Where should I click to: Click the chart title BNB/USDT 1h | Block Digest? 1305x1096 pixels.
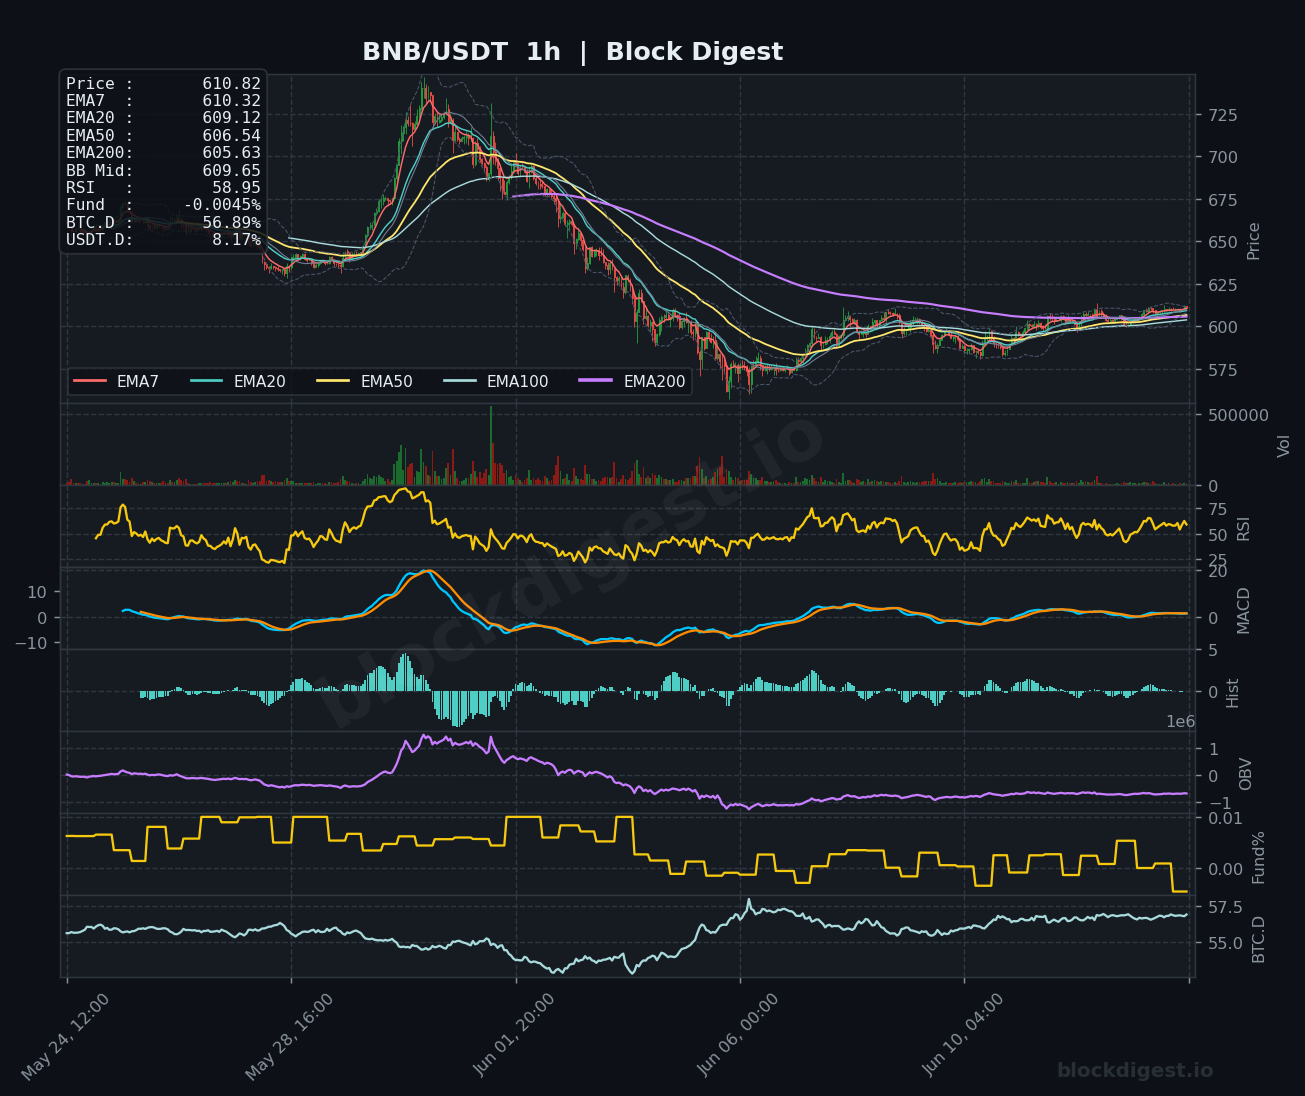coord(572,52)
